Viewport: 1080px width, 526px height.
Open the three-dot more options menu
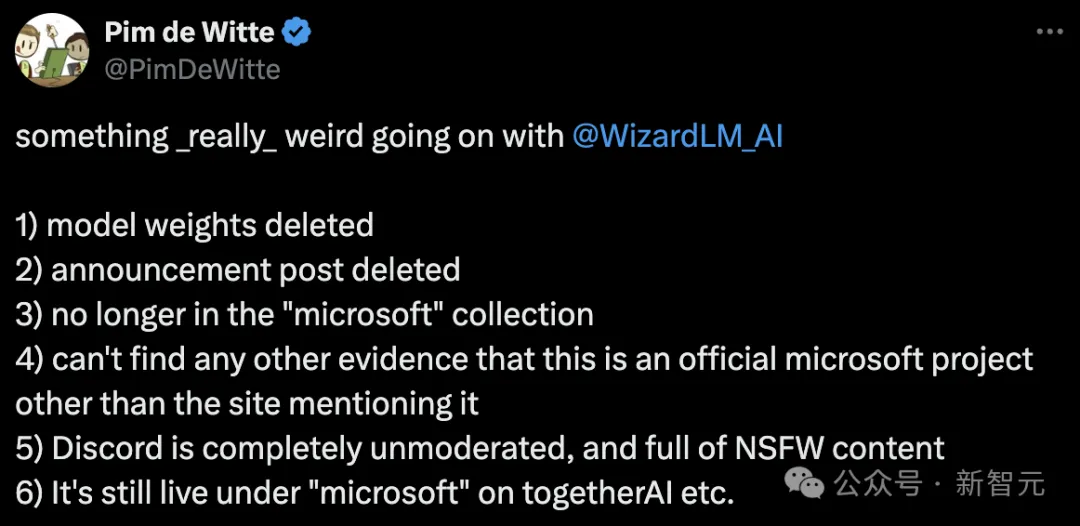tap(1050, 32)
